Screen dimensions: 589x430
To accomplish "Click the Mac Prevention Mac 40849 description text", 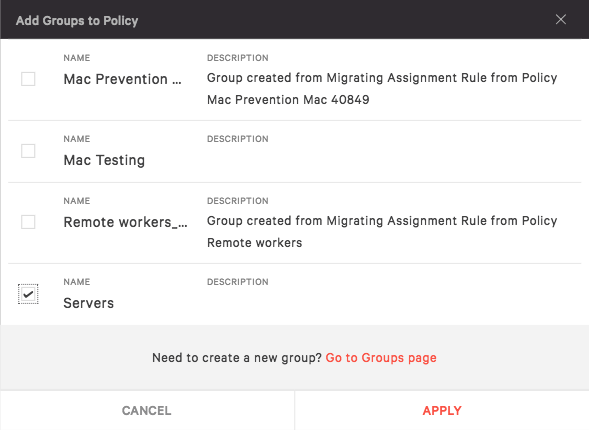I will [288, 100].
